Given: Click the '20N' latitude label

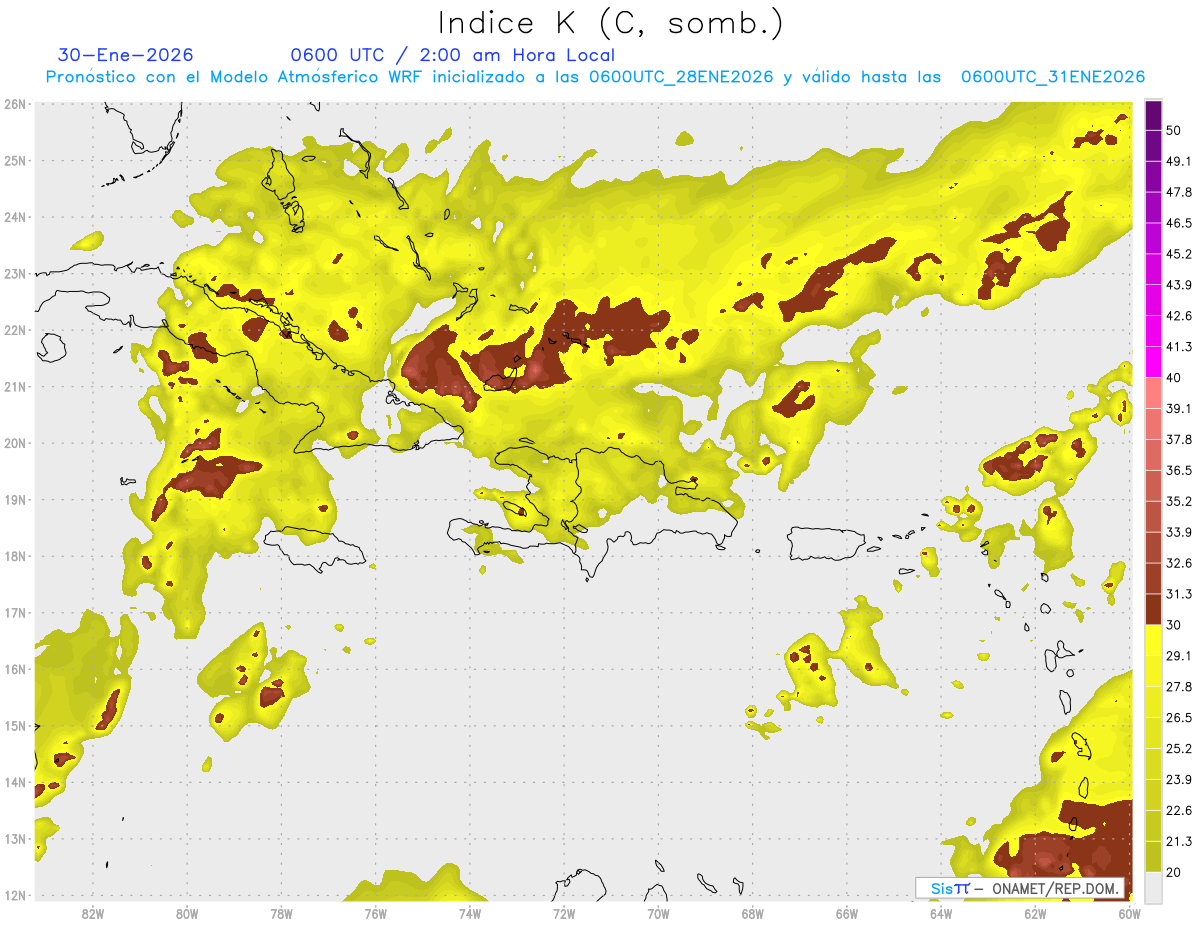Looking at the screenshot, I should click(x=14, y=443).
